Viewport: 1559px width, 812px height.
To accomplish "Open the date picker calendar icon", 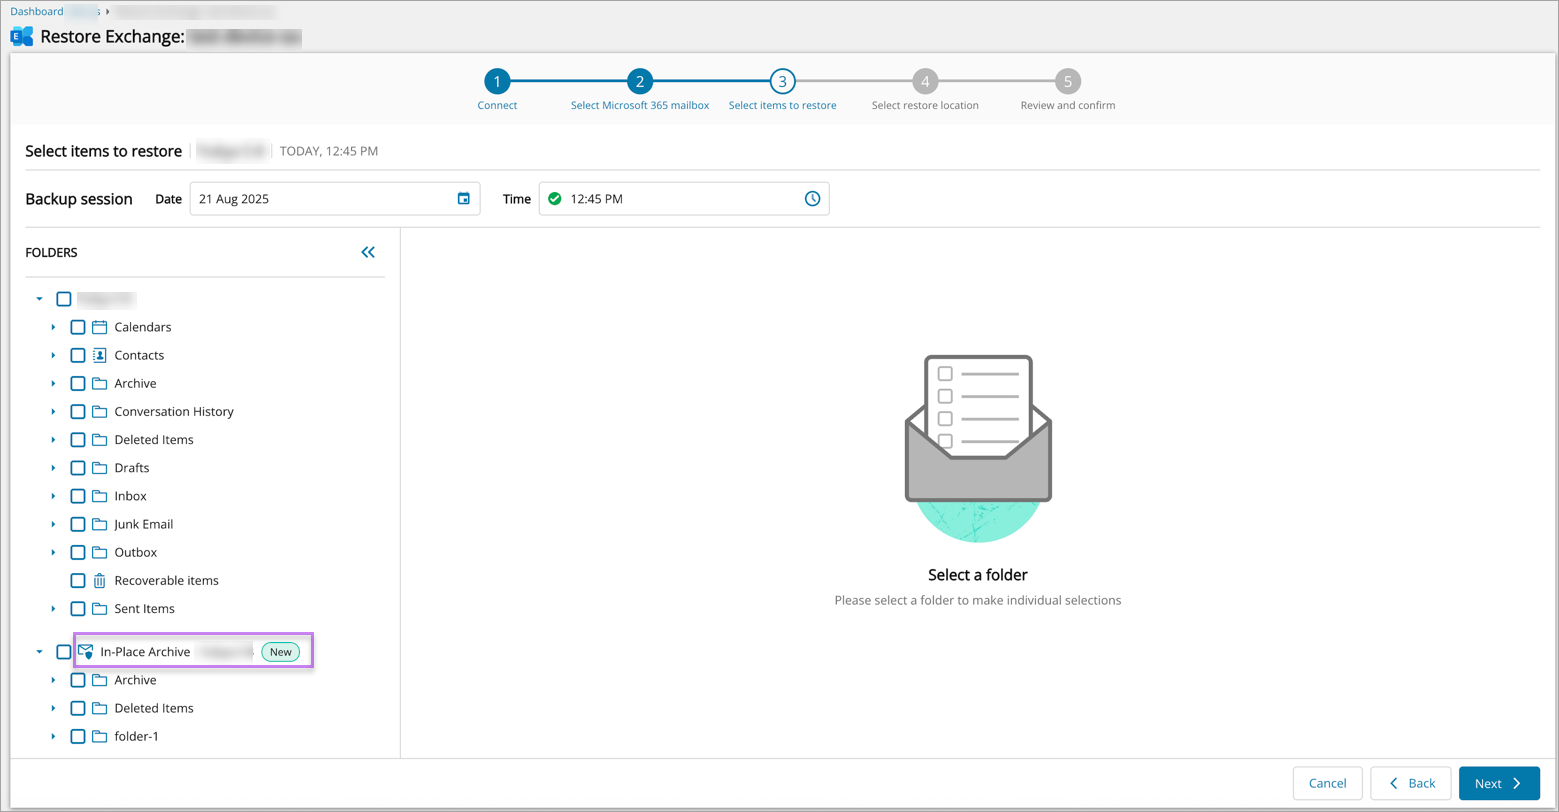I will tap(463, 199).
